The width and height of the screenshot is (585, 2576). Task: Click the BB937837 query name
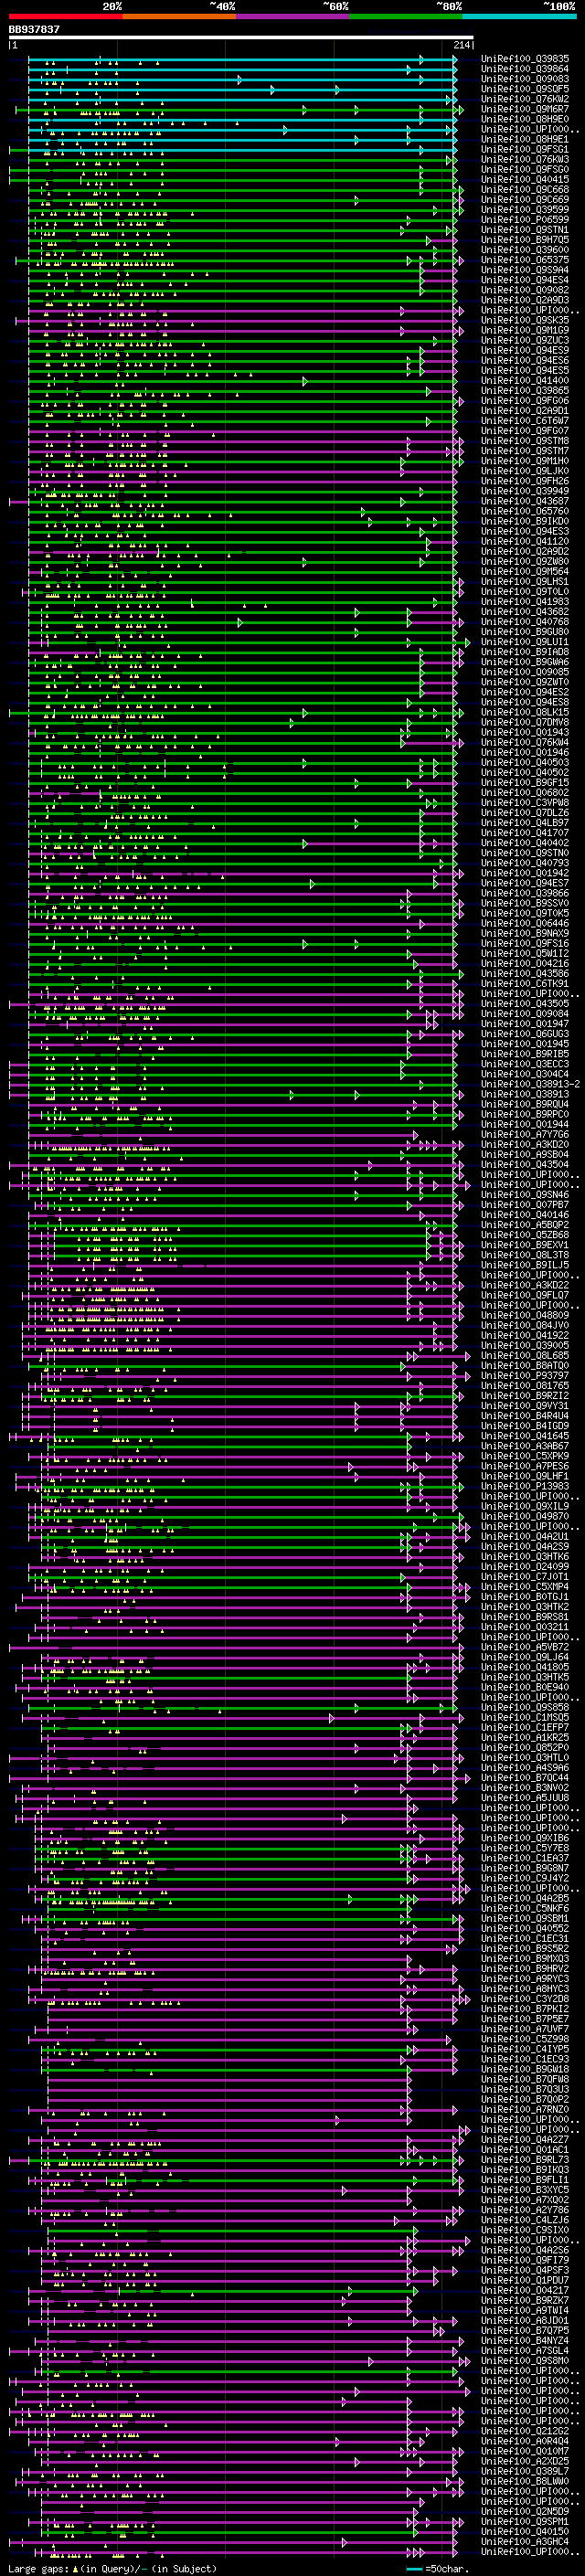(x=34, y=29)
